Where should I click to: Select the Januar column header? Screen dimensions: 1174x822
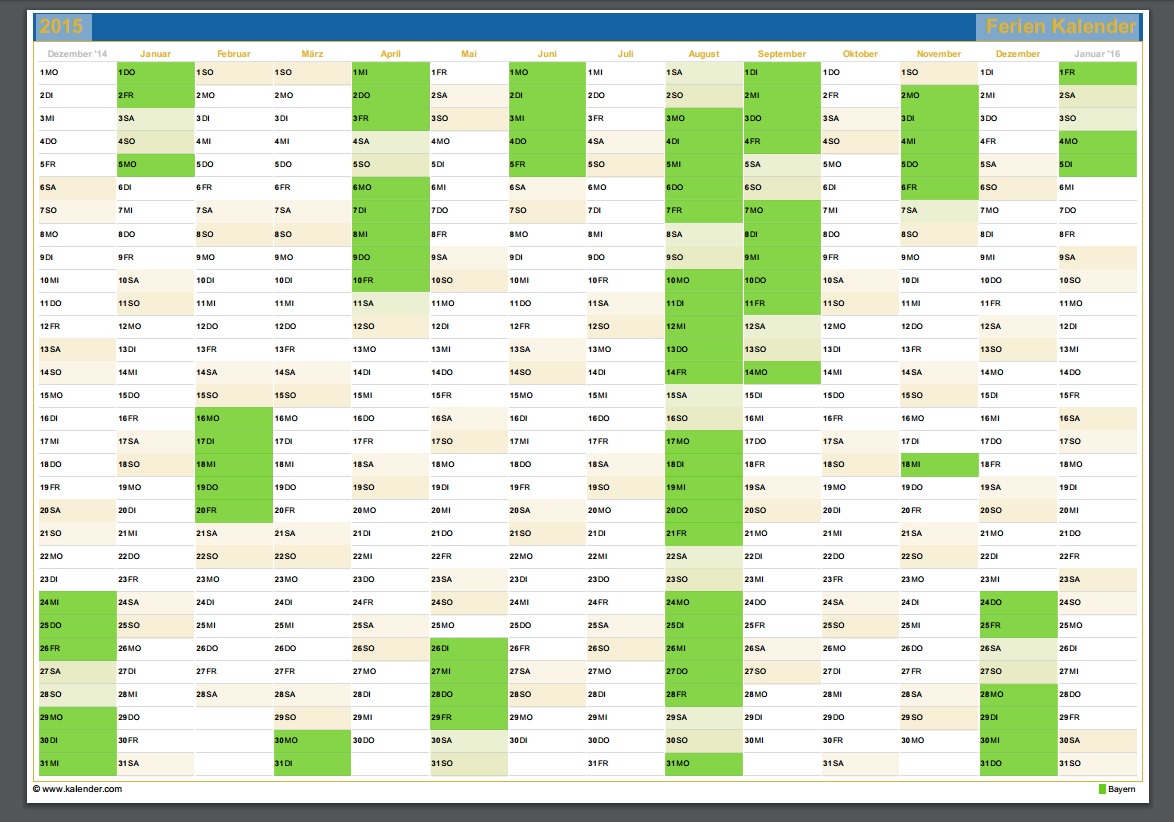click(x=155, y=54)
